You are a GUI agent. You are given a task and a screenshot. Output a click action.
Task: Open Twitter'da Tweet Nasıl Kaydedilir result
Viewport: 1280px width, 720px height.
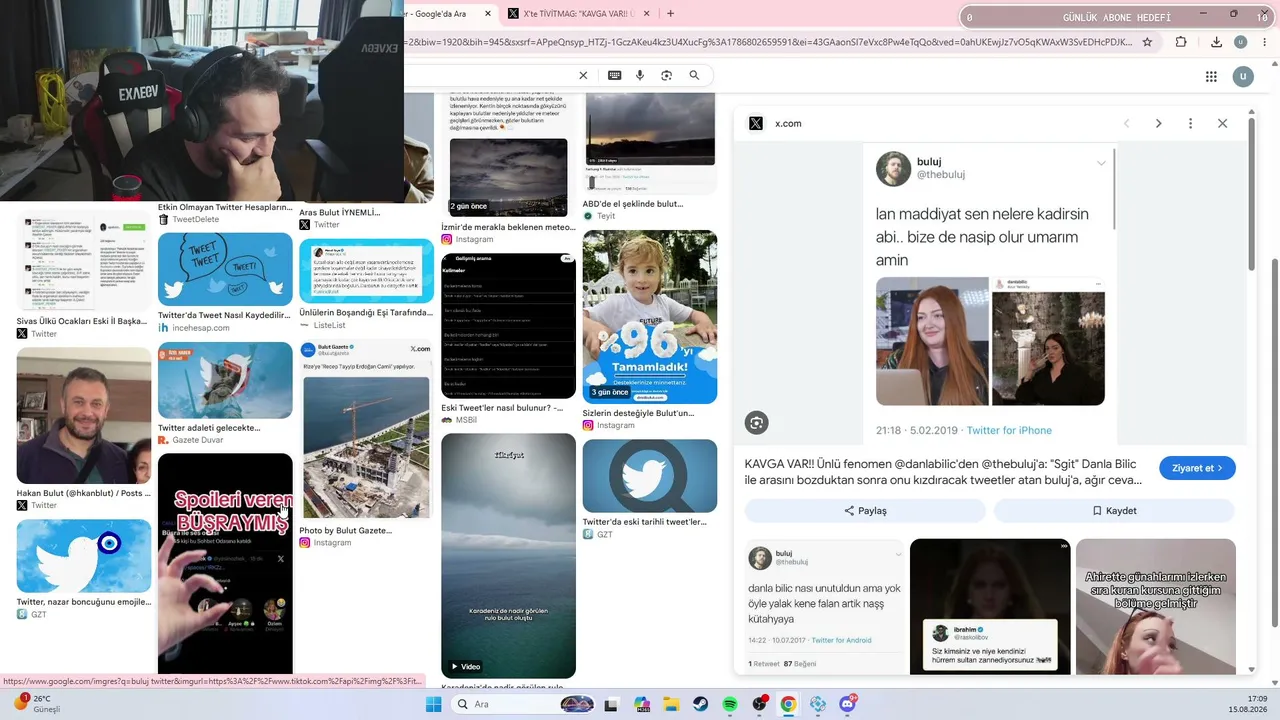coord(224,315)
